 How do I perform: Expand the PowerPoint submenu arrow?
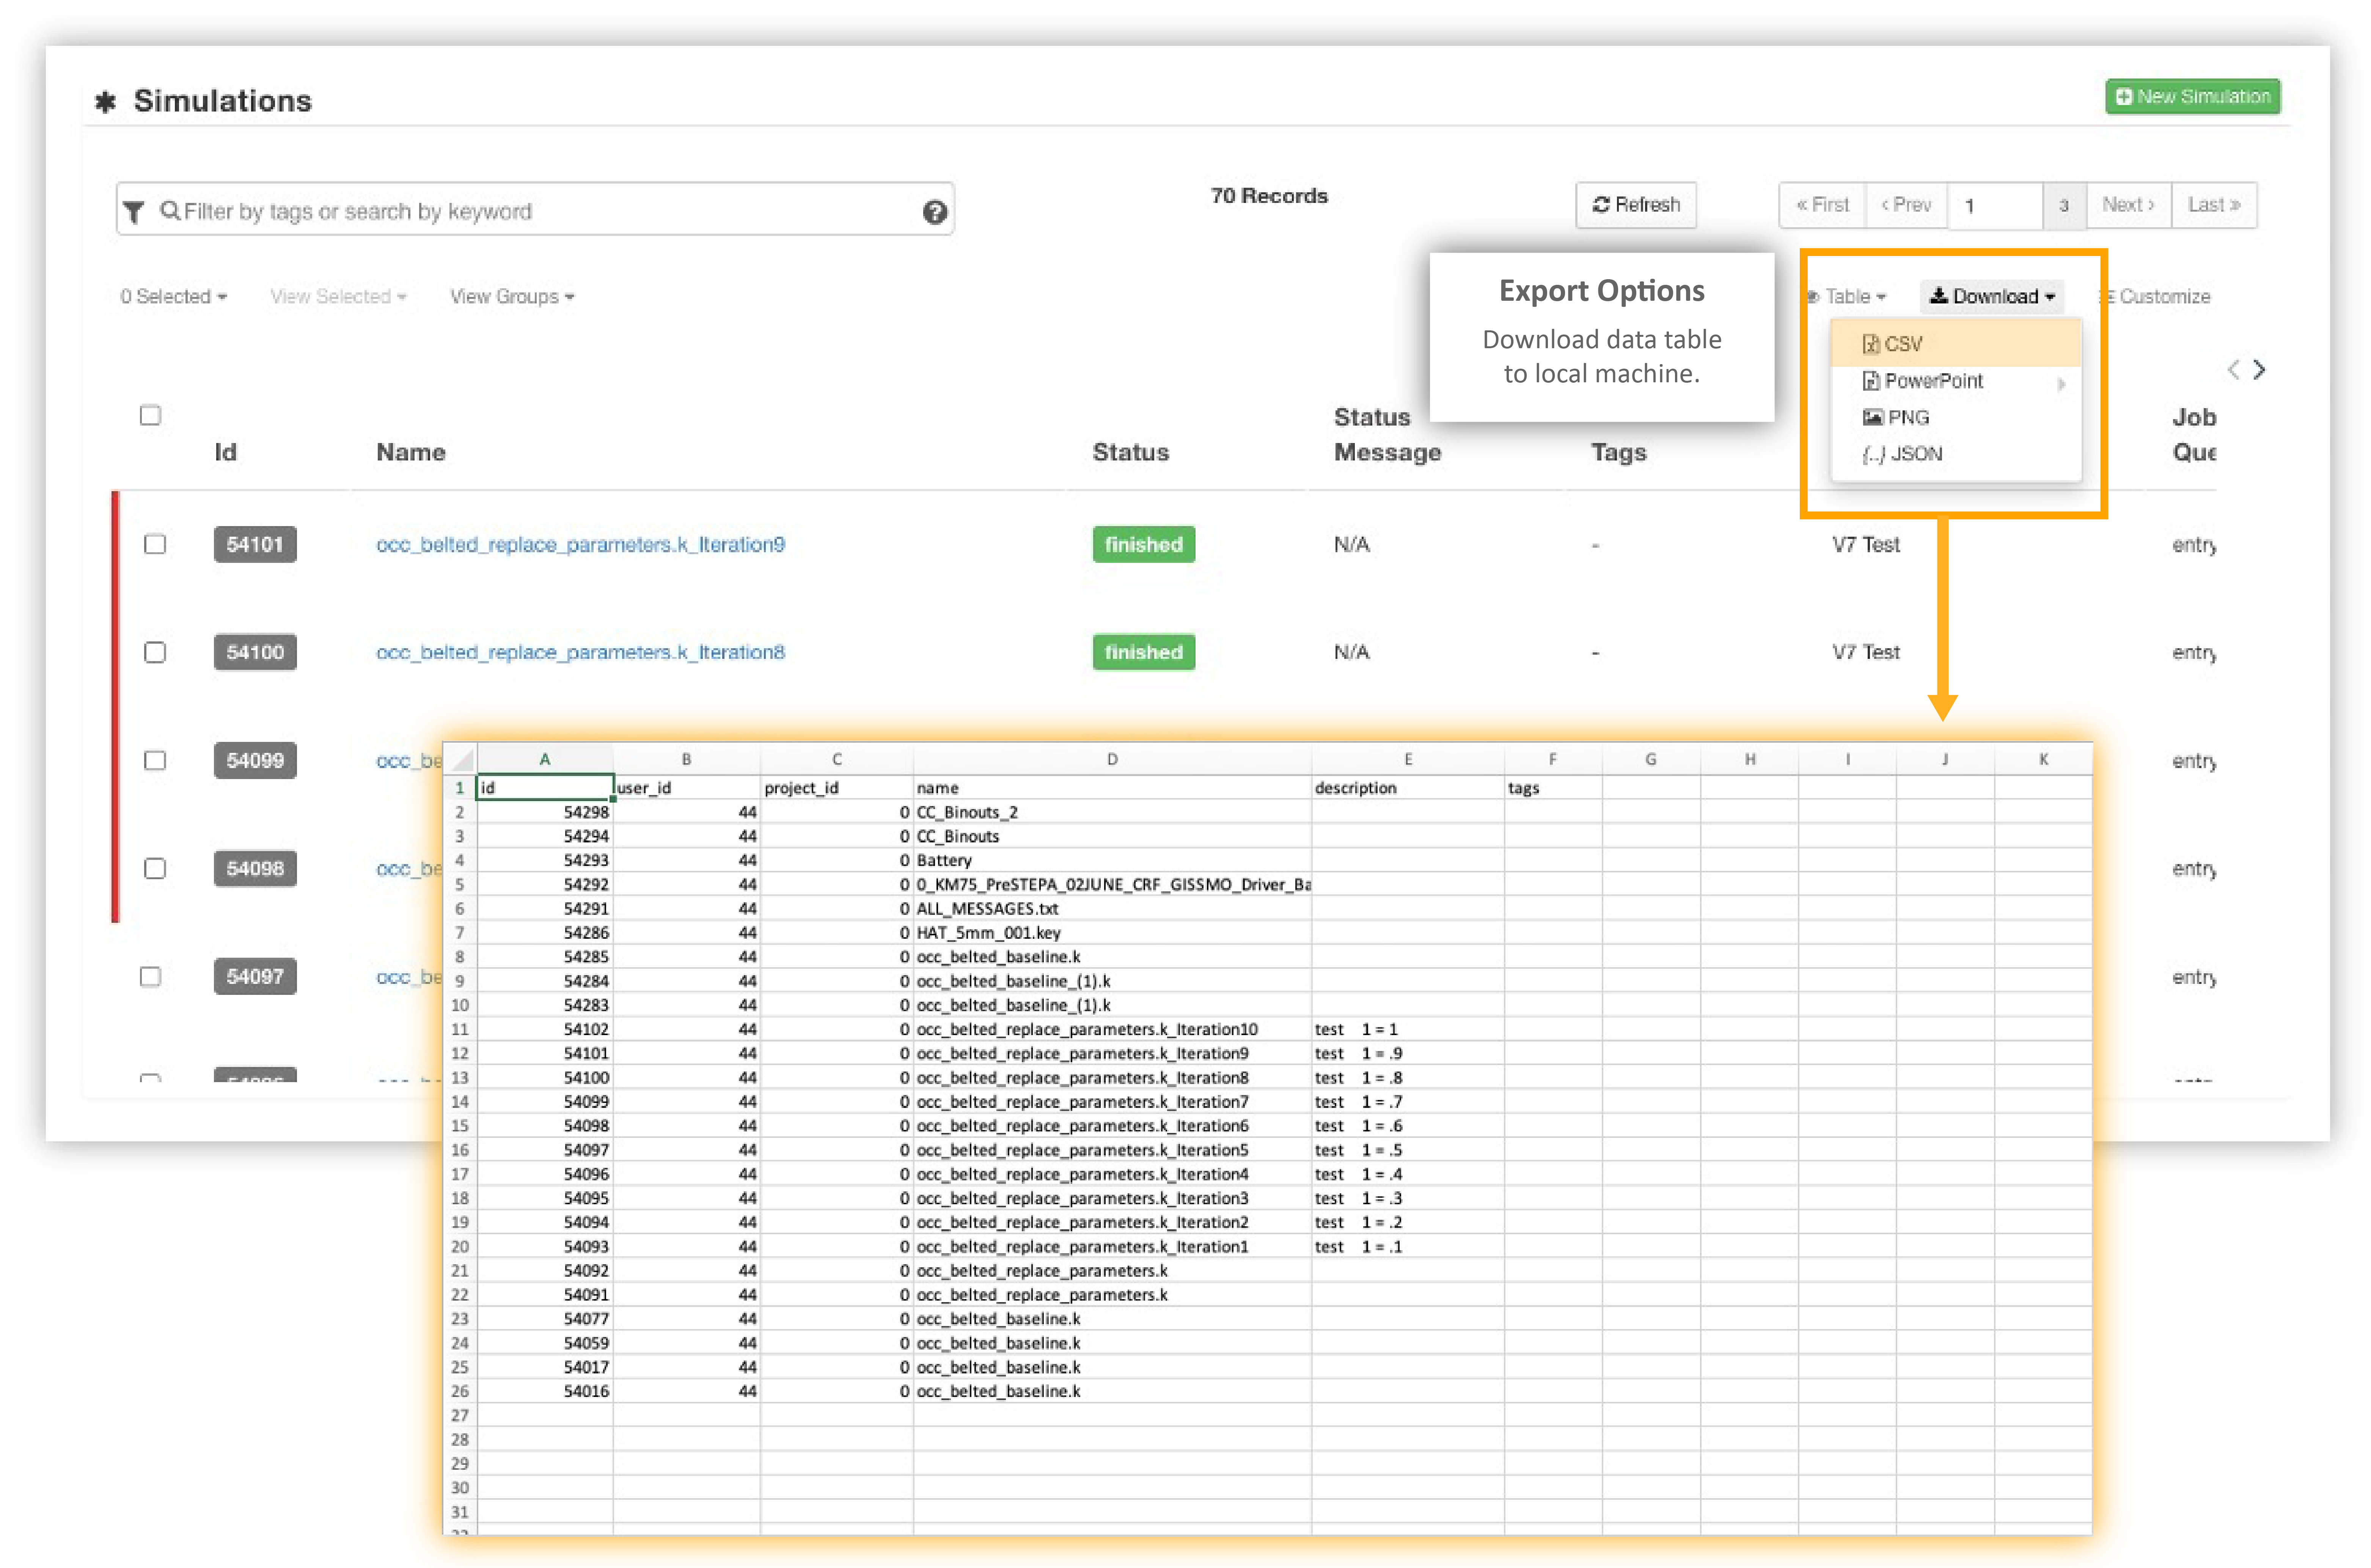tap(2061, 383)
